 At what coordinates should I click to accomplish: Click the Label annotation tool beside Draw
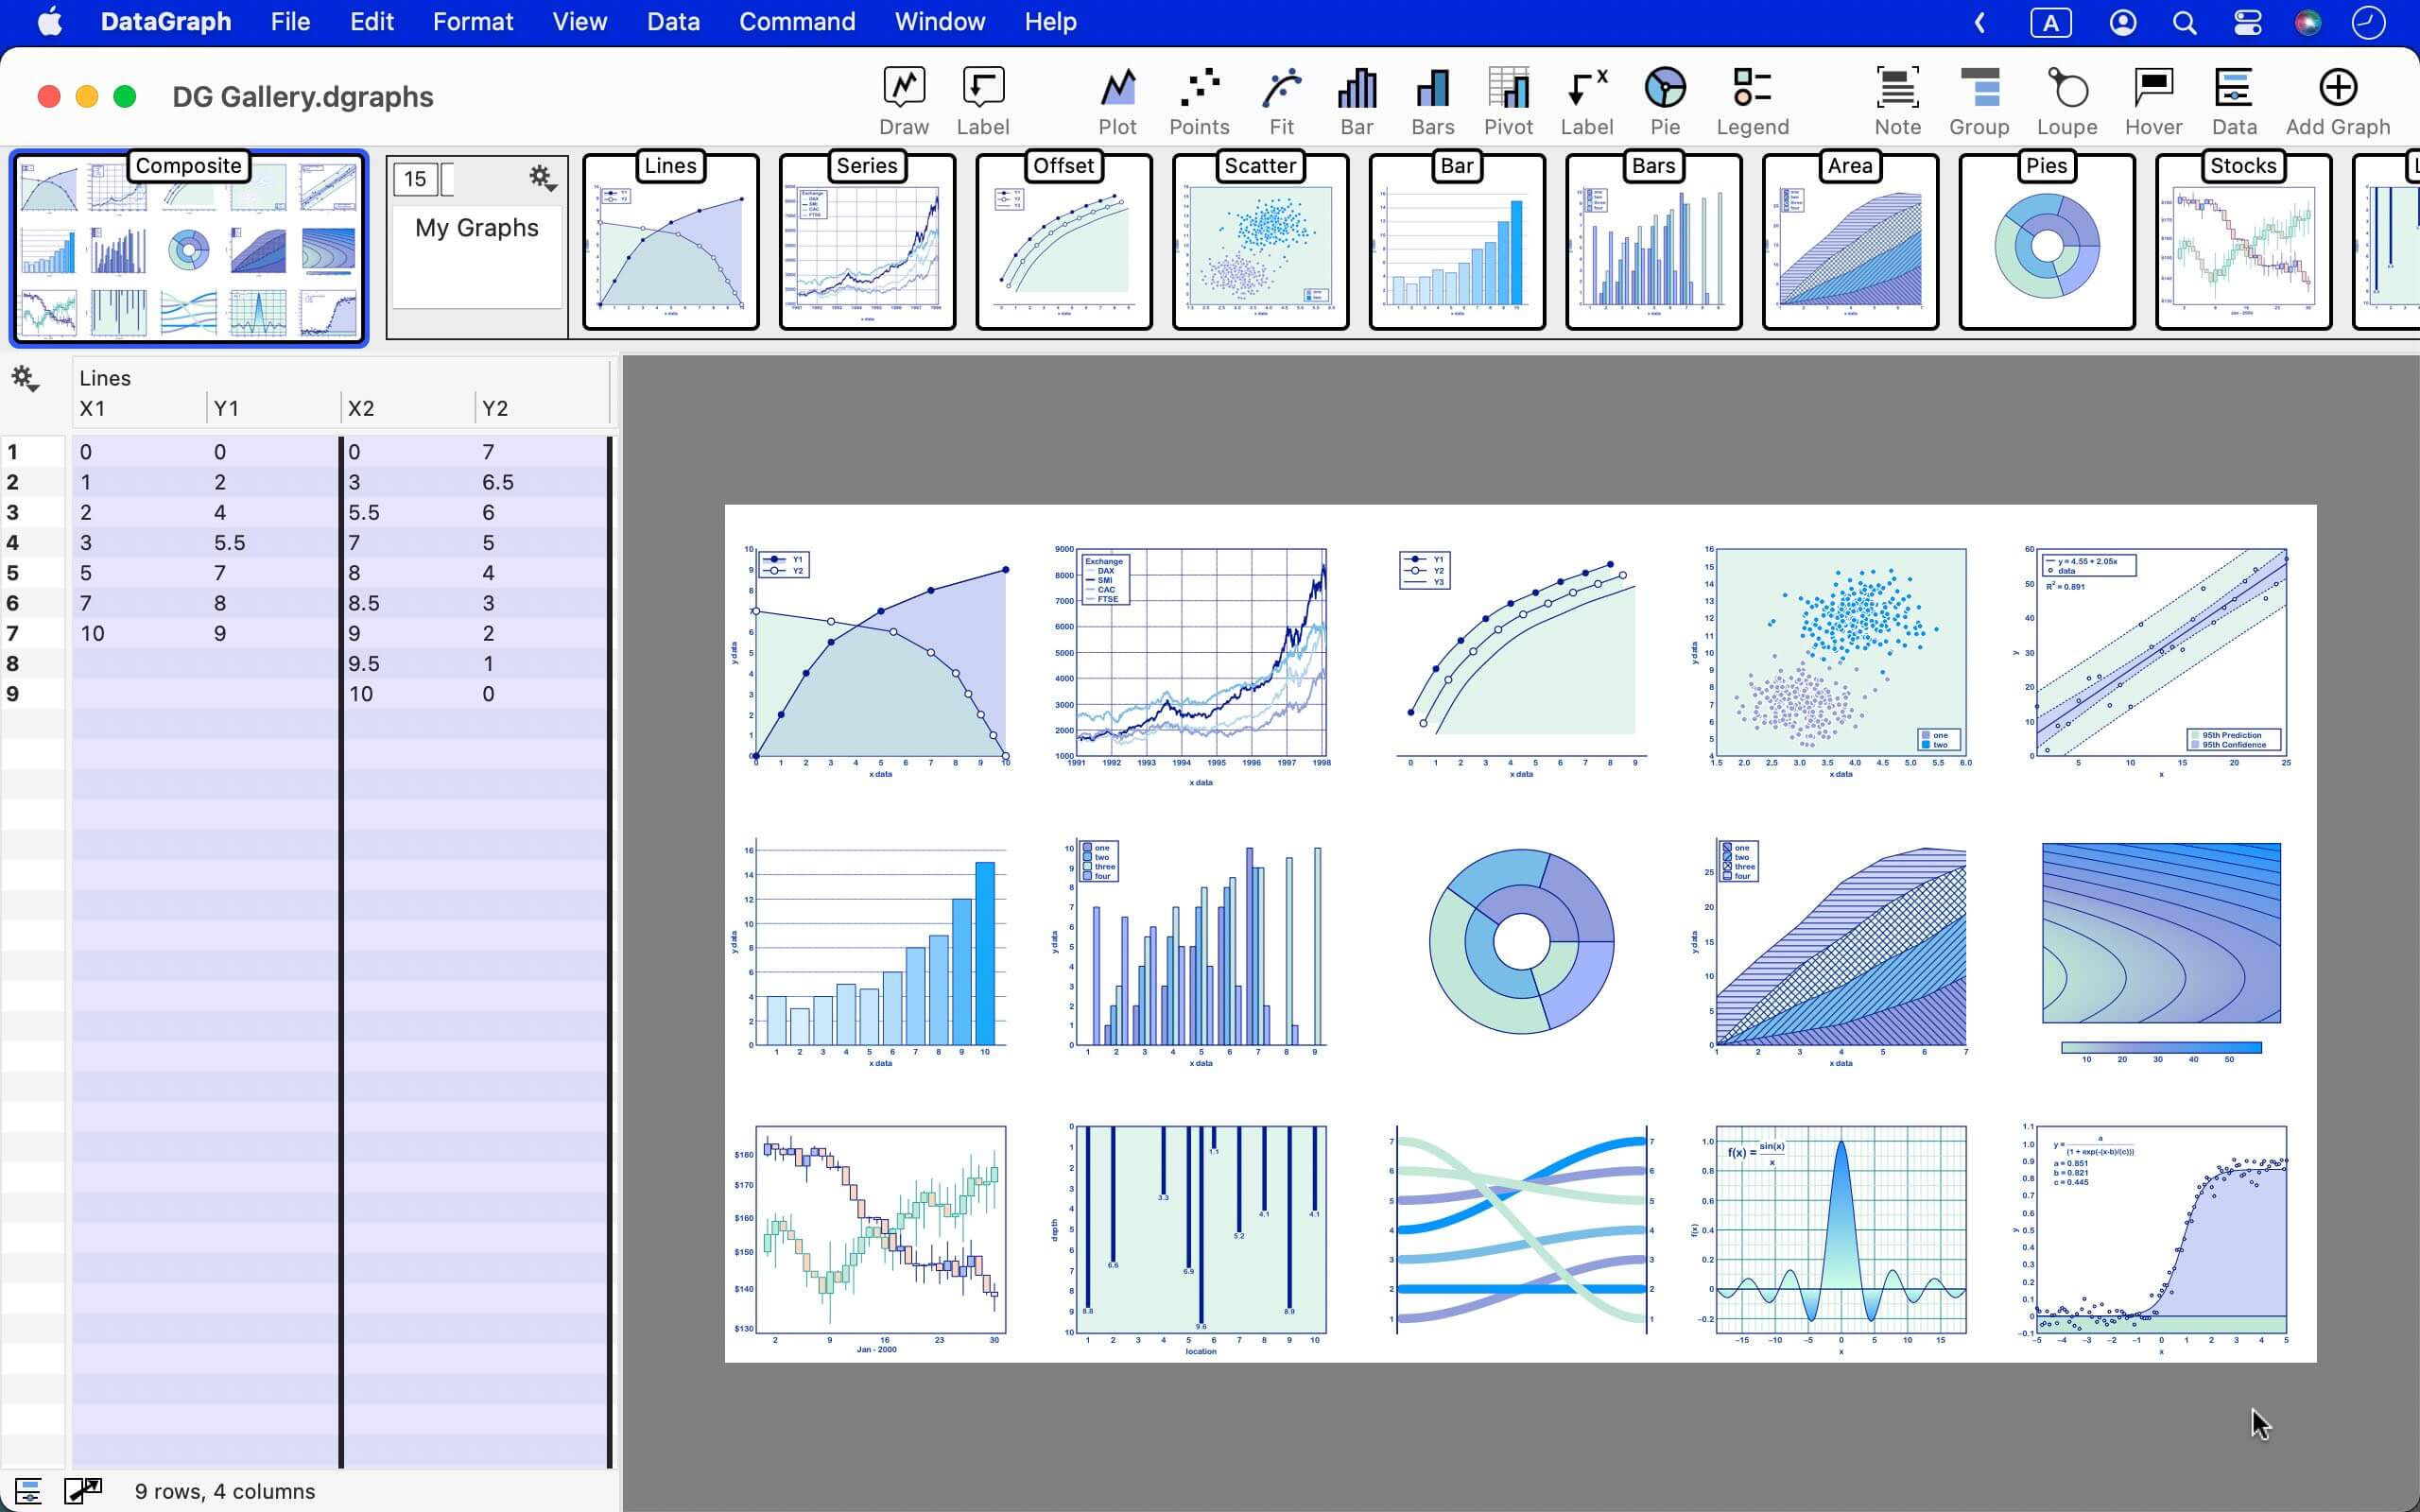tap(982, 100)
